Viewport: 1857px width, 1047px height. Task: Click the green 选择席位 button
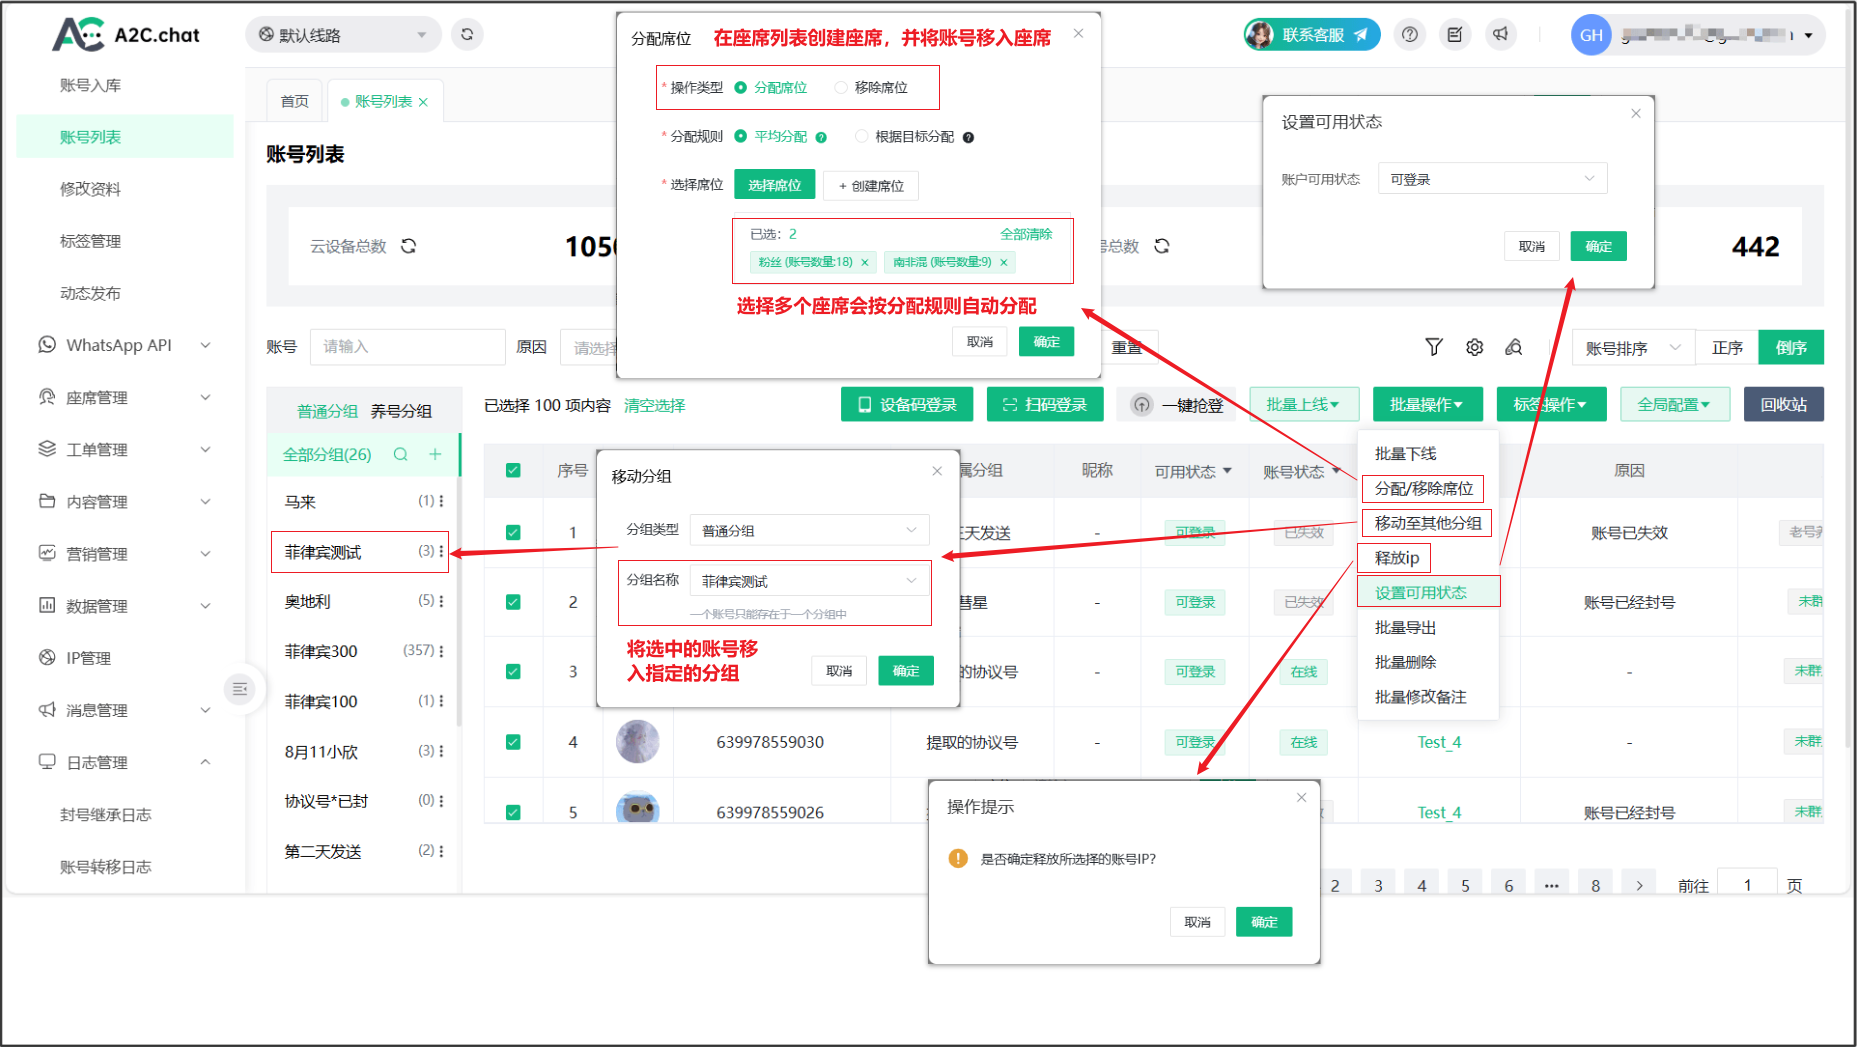(x=774, y=185)
